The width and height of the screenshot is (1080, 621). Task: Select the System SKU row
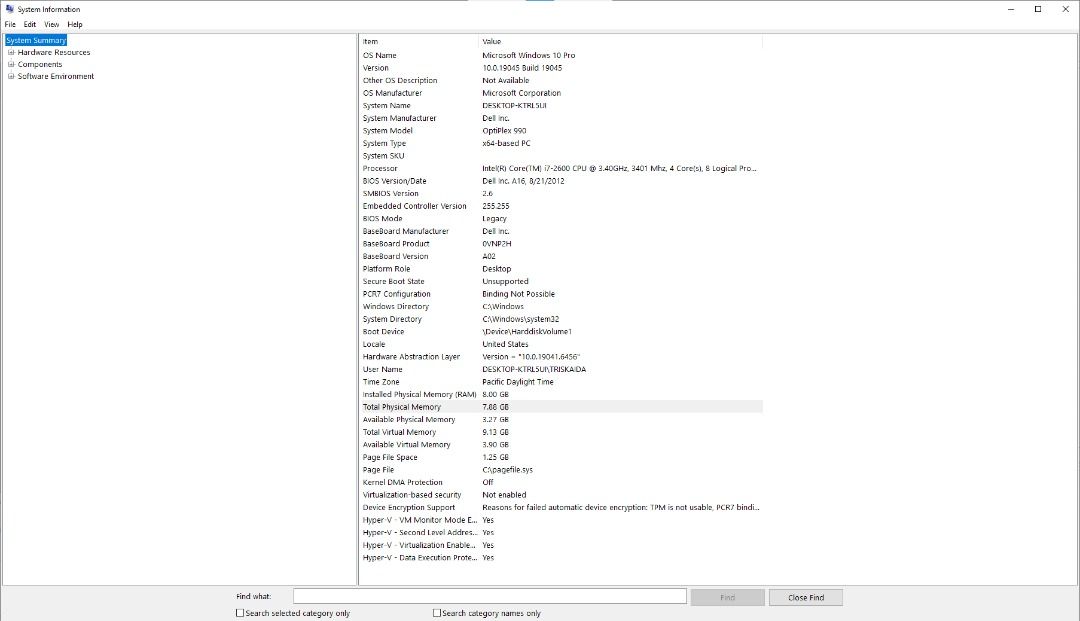coord(561,156)
